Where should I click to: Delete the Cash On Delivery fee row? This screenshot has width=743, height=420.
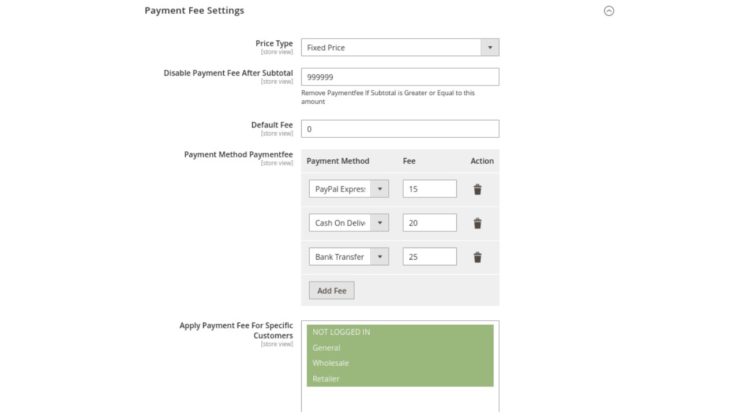pos(477,223)
